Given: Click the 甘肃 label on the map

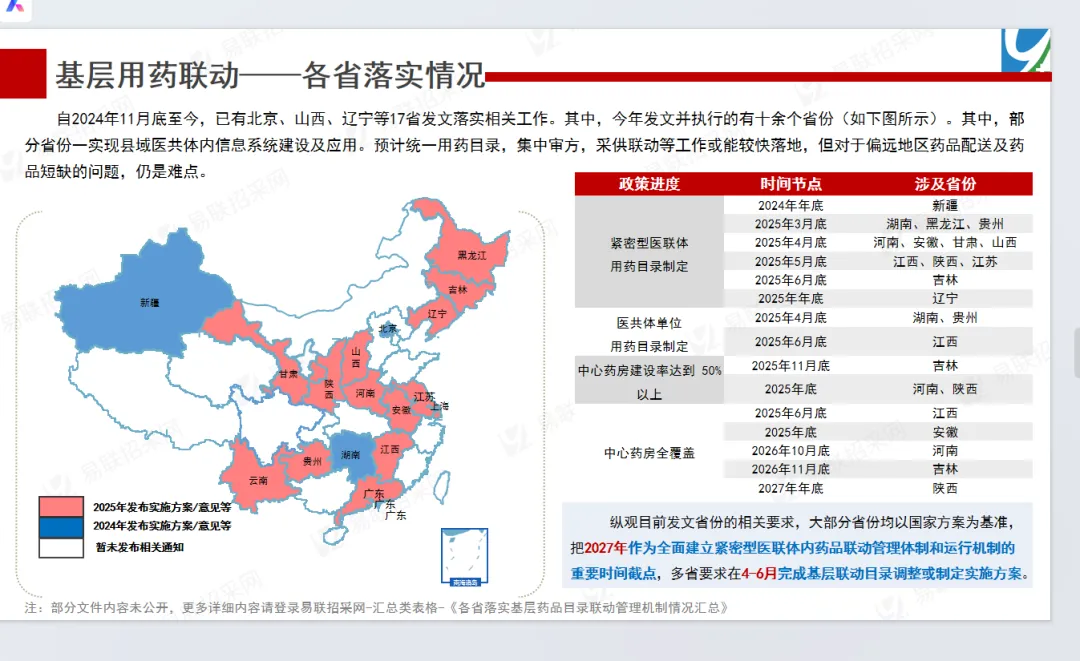Looking at the screenshot, I should (x=289, y=374).
